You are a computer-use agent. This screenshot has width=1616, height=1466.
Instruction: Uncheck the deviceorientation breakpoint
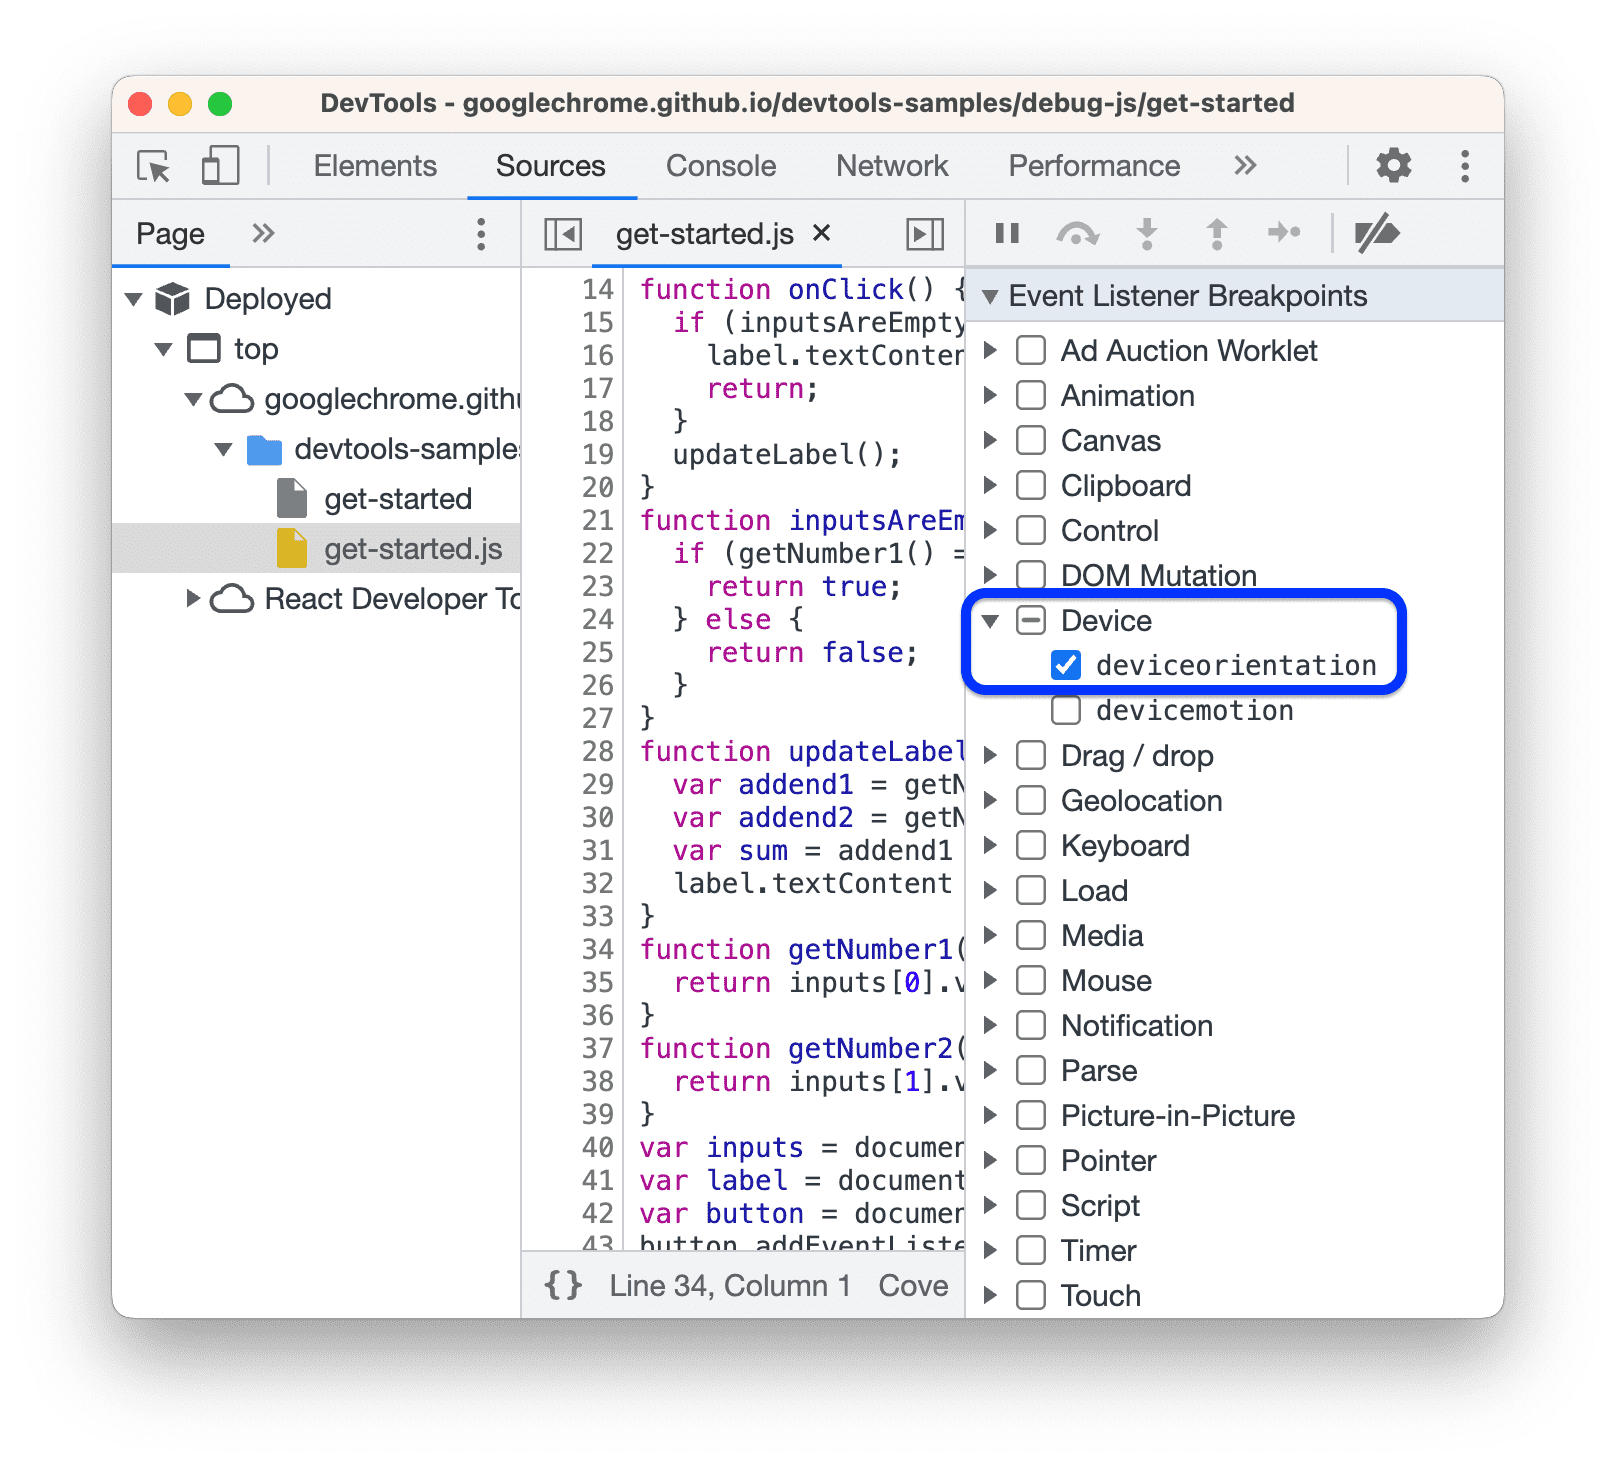click(x=1066, y=664)
